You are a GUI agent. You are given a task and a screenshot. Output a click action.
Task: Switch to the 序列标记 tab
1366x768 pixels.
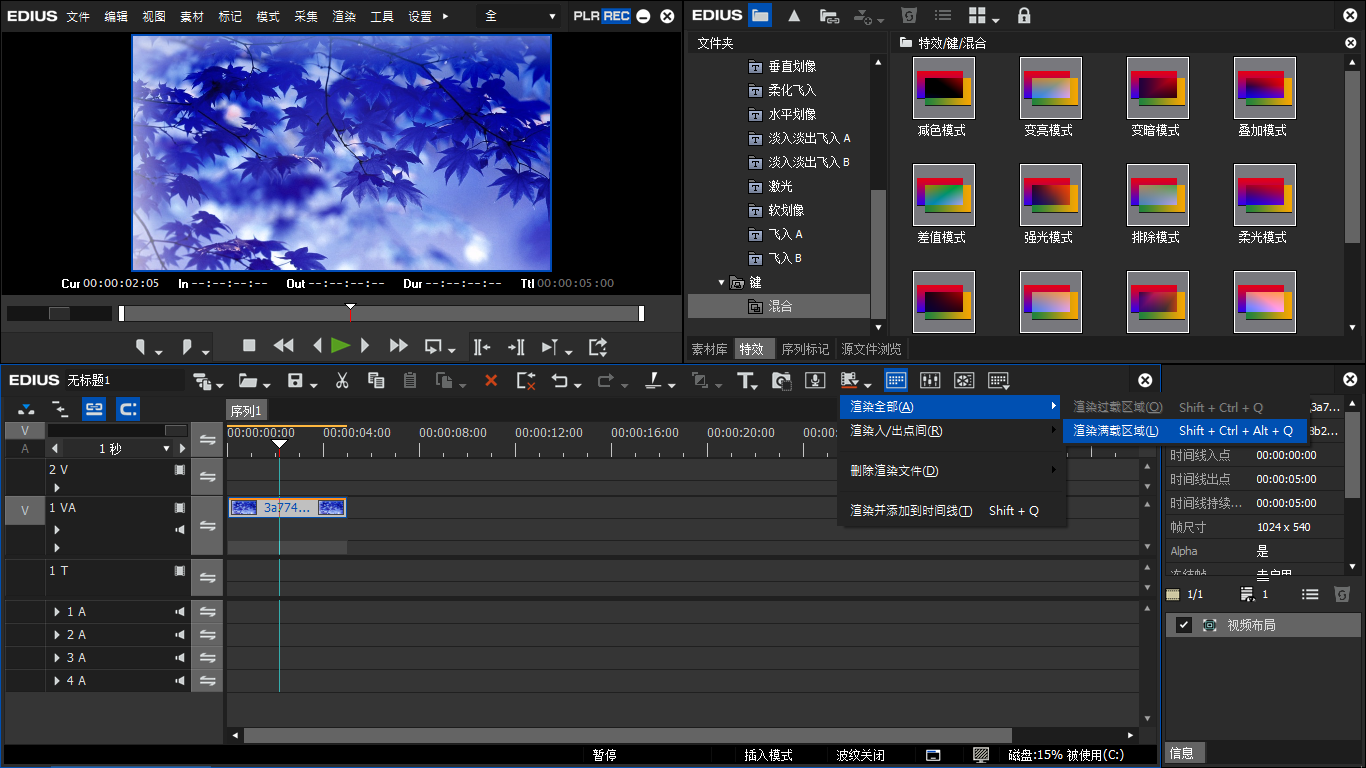[x=805, y=349]
